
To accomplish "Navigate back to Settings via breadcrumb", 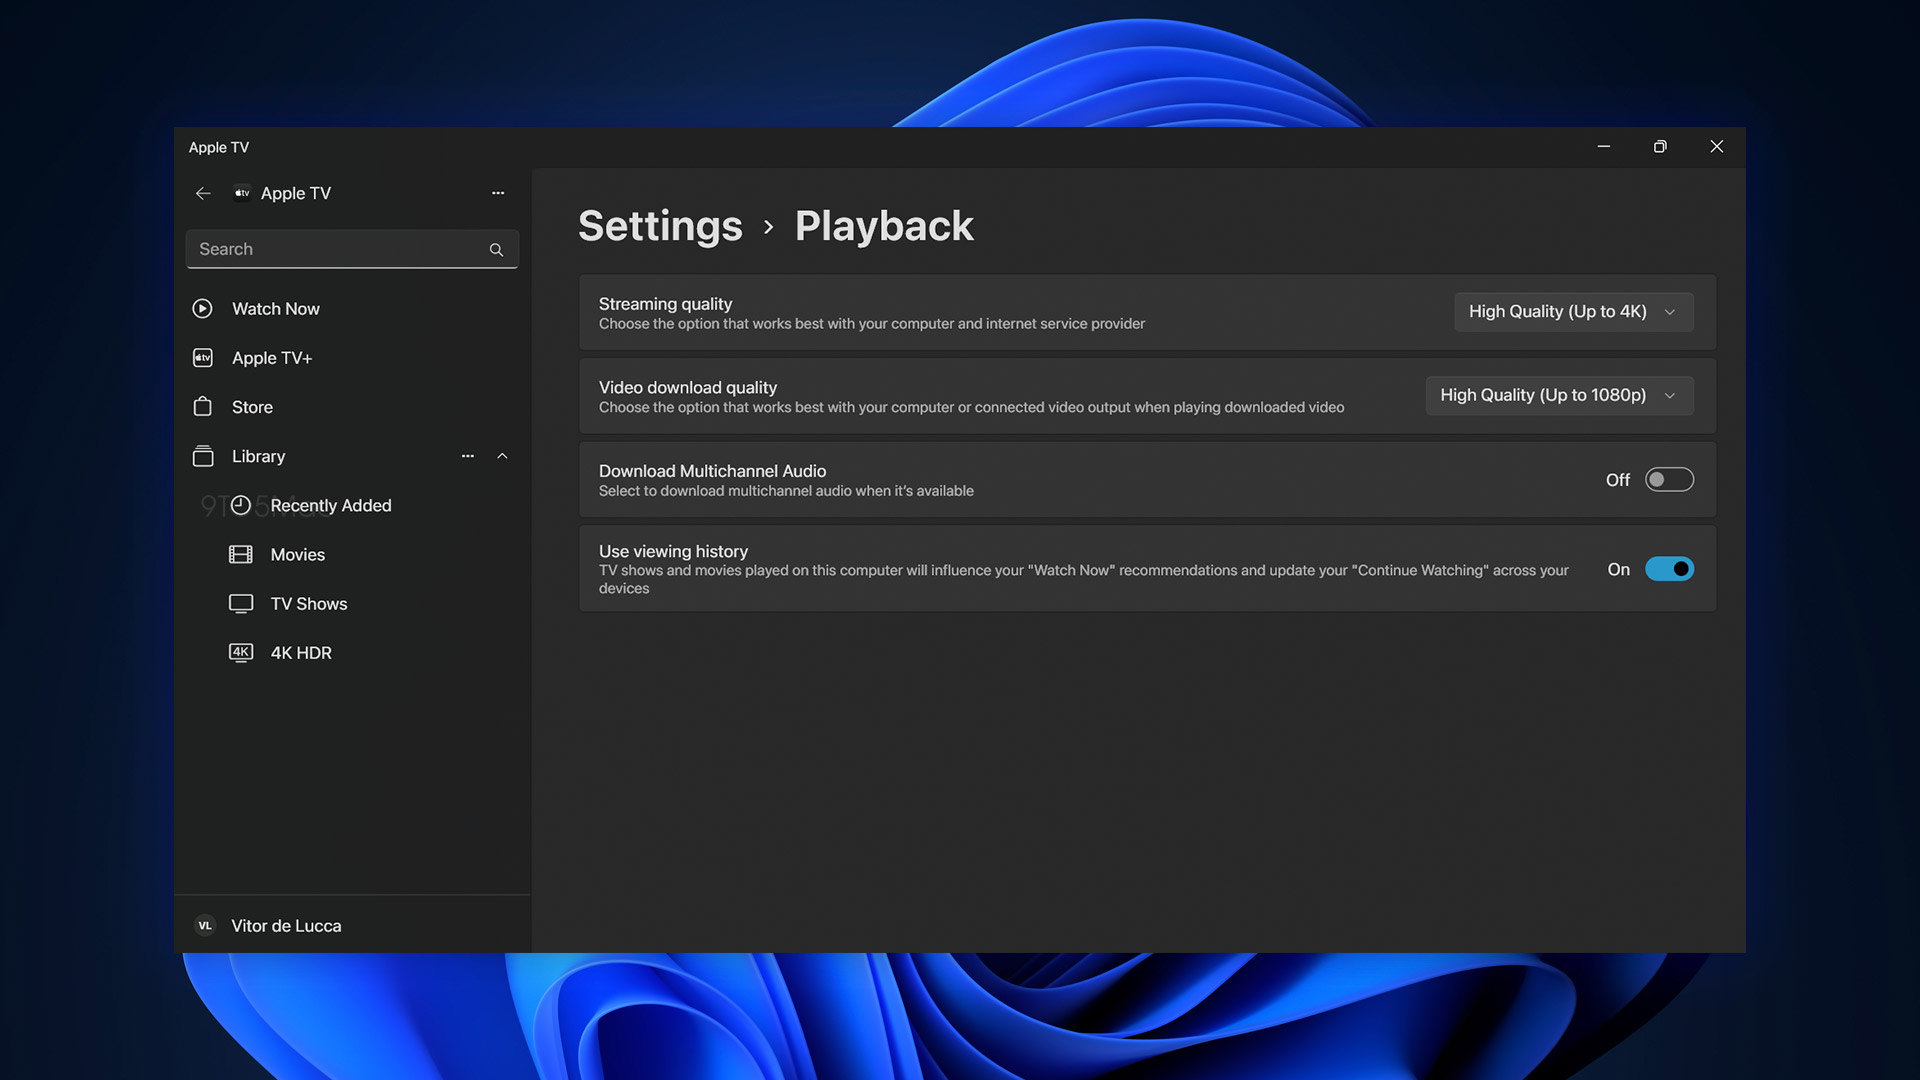I will (660, 227).
